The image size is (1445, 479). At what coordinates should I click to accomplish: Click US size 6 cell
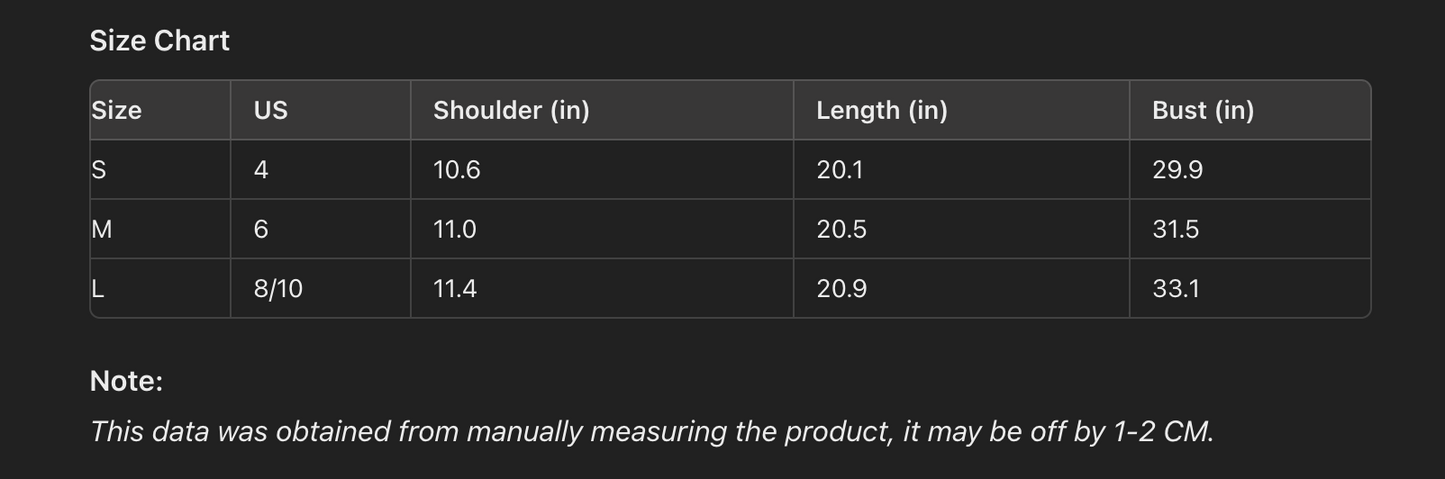[261, 229]
